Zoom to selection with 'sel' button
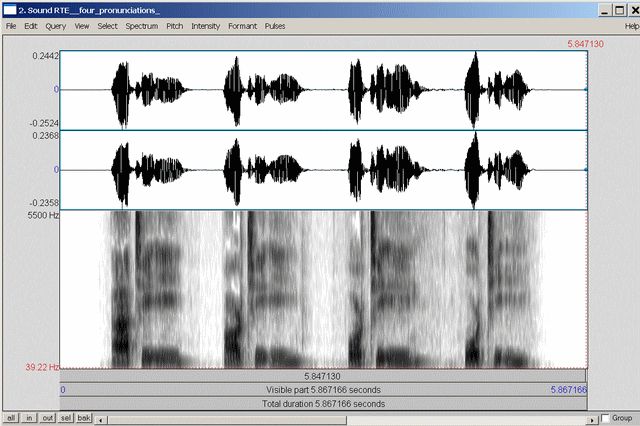Viewport: 640px width, 426px height. [66, 418]
